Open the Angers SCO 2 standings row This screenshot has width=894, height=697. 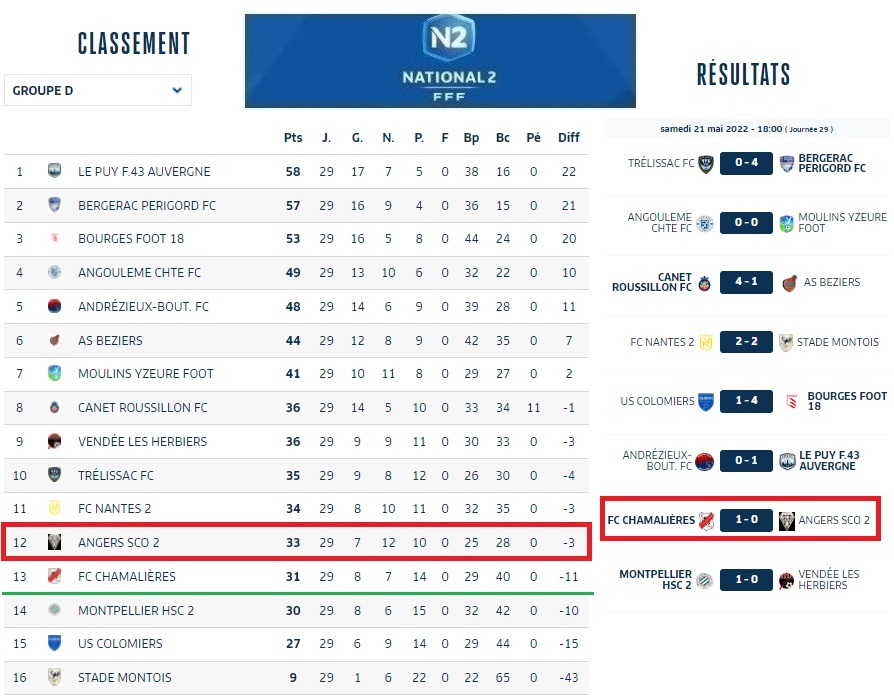(x=296, y=543)
